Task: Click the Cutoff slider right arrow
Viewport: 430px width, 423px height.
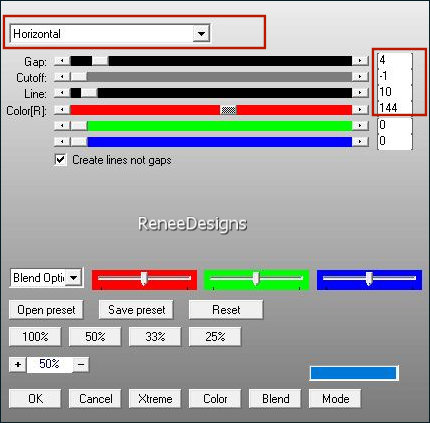Action: pyautogui.click(x=360, y=77)
